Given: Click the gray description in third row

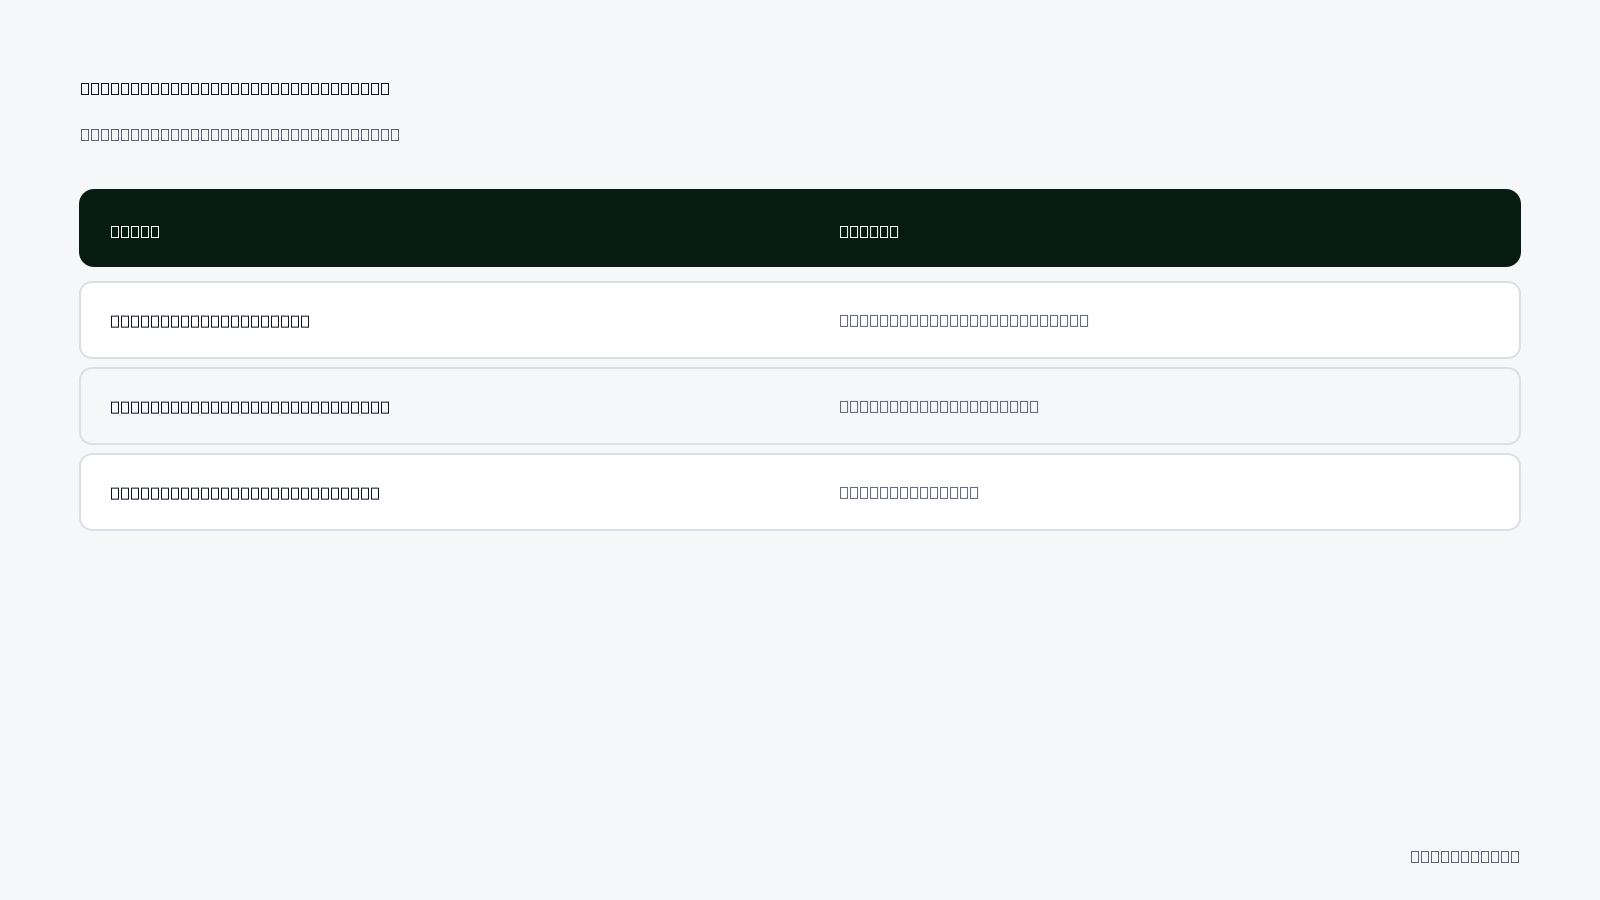Looking at the screenshot, I should (x=909, y=492).
